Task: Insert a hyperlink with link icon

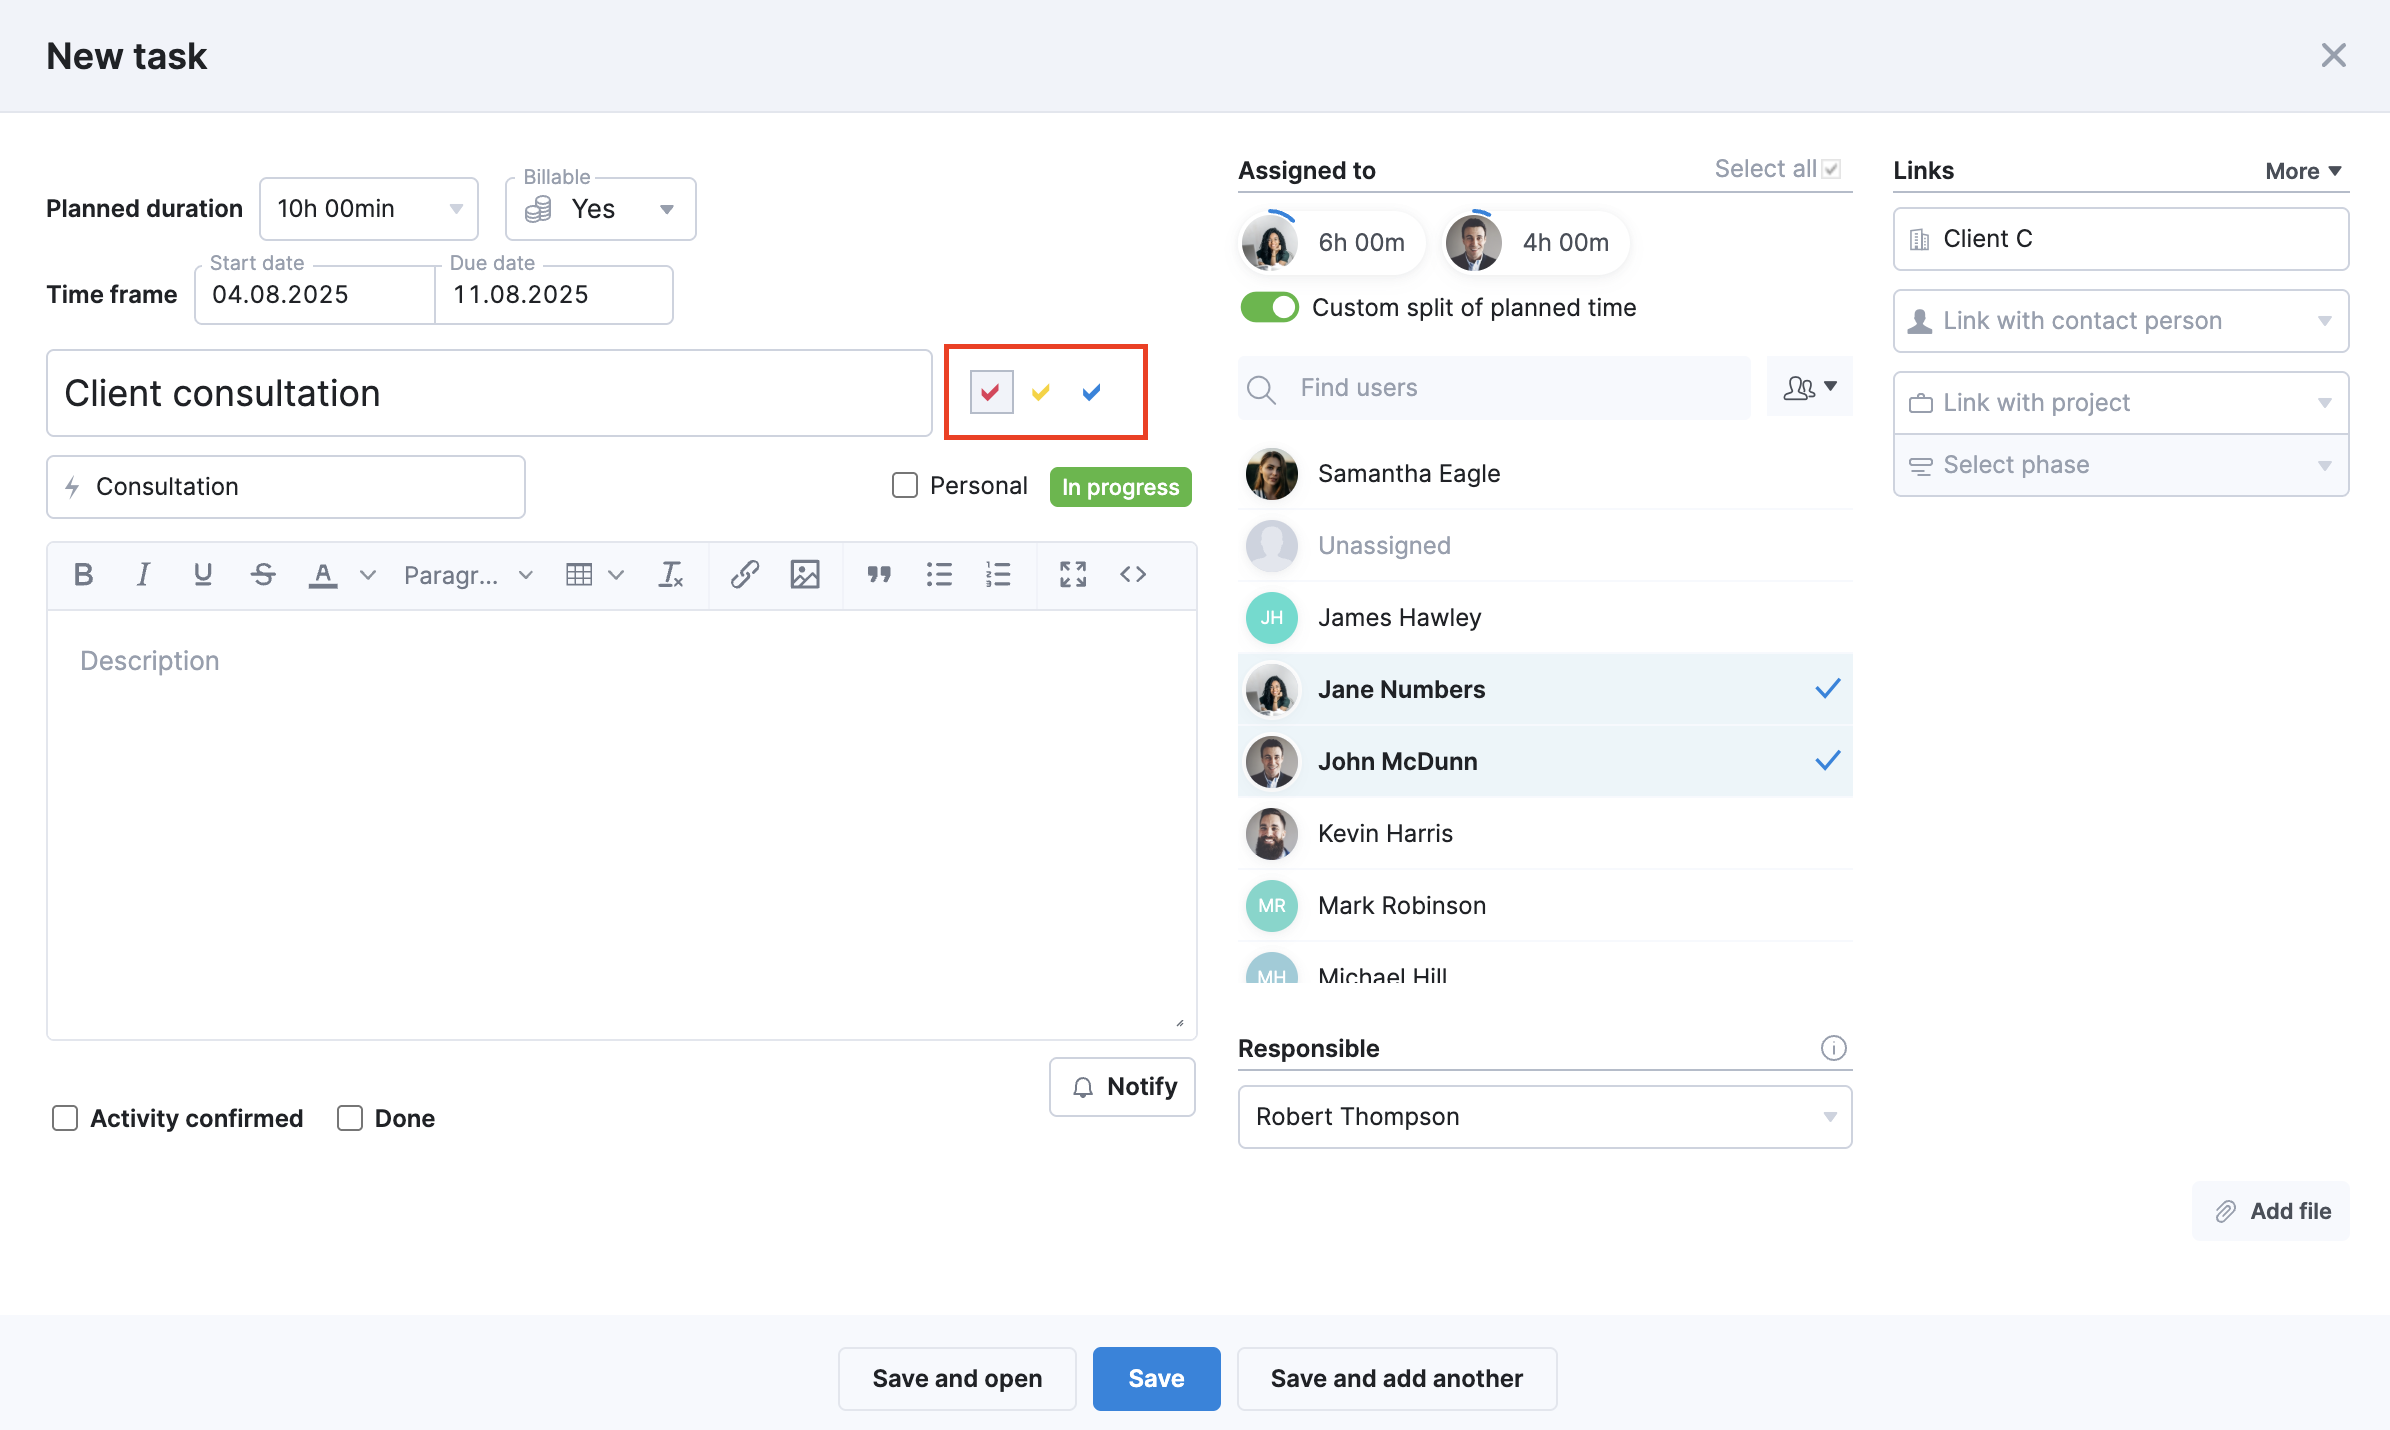Action: click(745, 575)
